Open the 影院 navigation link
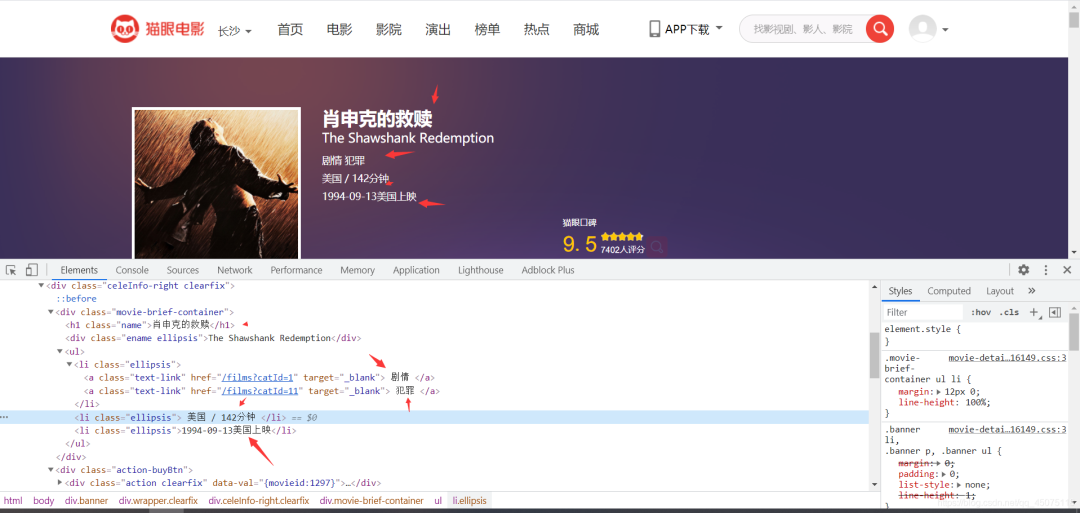Image resolution: width=1080 pixels, height=513 pixels. point(388,30)
